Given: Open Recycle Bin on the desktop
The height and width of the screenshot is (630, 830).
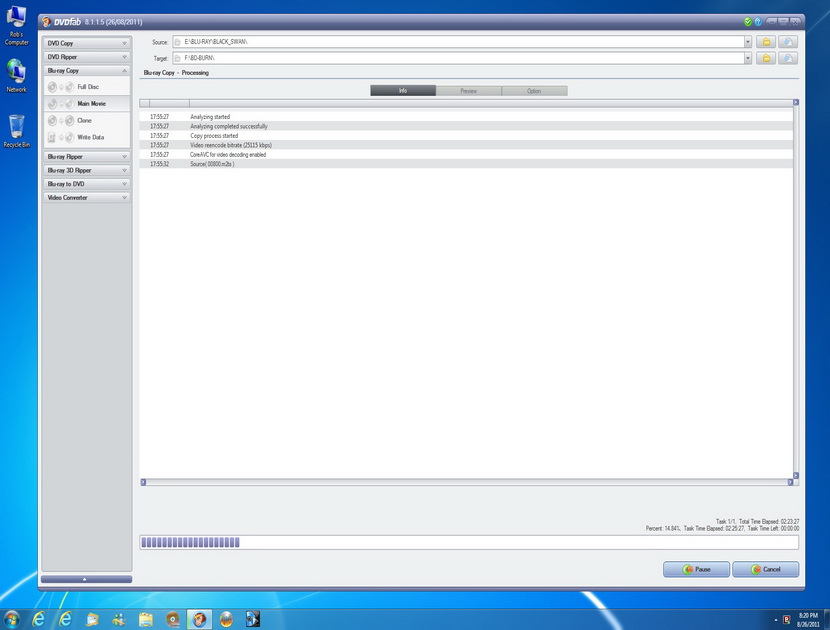Looking at the screenshot, I should click(x=16, y=129).
